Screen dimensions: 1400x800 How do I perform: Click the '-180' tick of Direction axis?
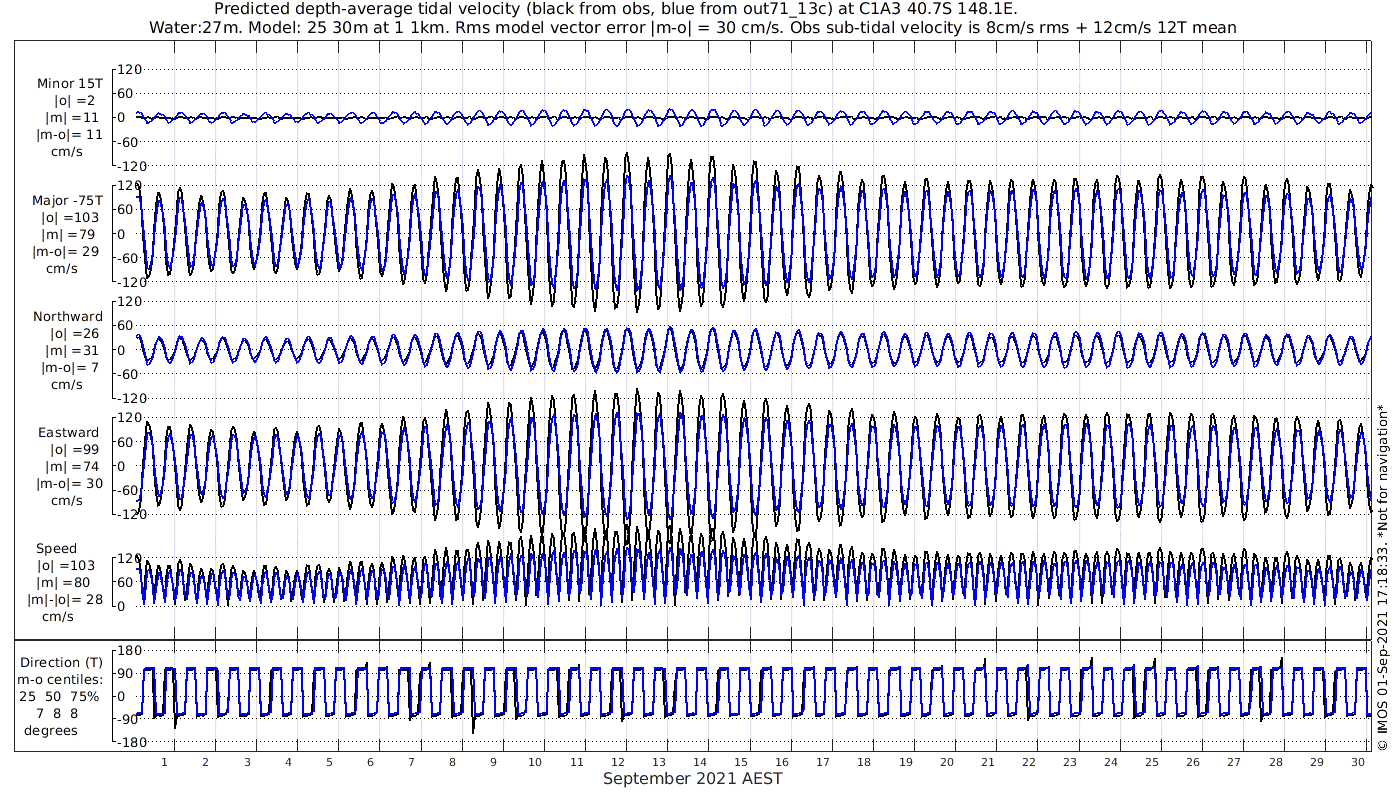point(129,743)
